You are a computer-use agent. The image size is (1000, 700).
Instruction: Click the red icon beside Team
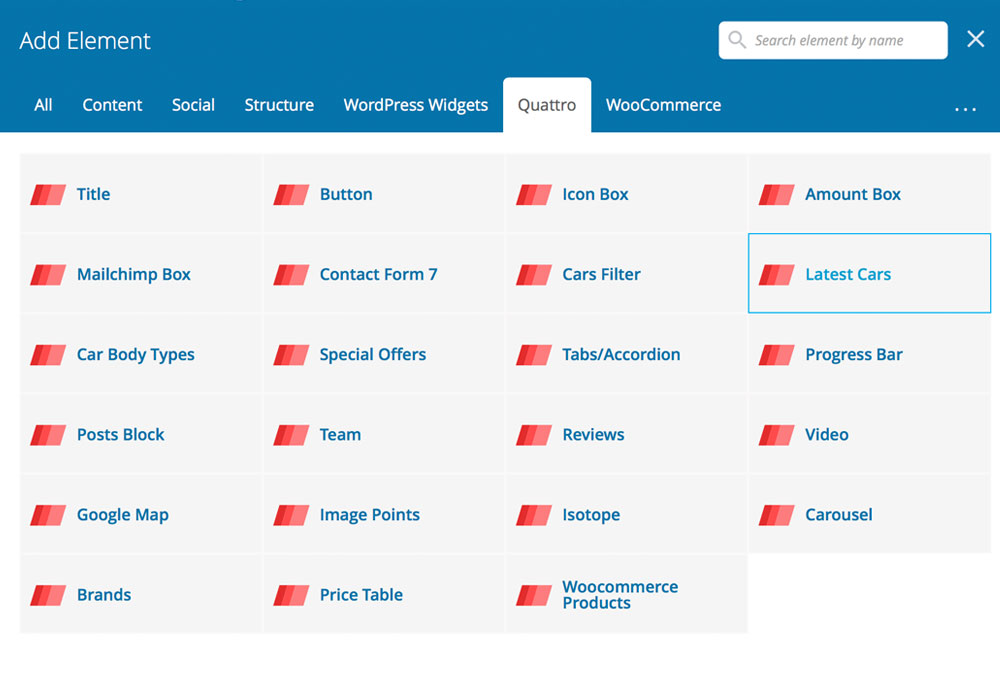291,435
